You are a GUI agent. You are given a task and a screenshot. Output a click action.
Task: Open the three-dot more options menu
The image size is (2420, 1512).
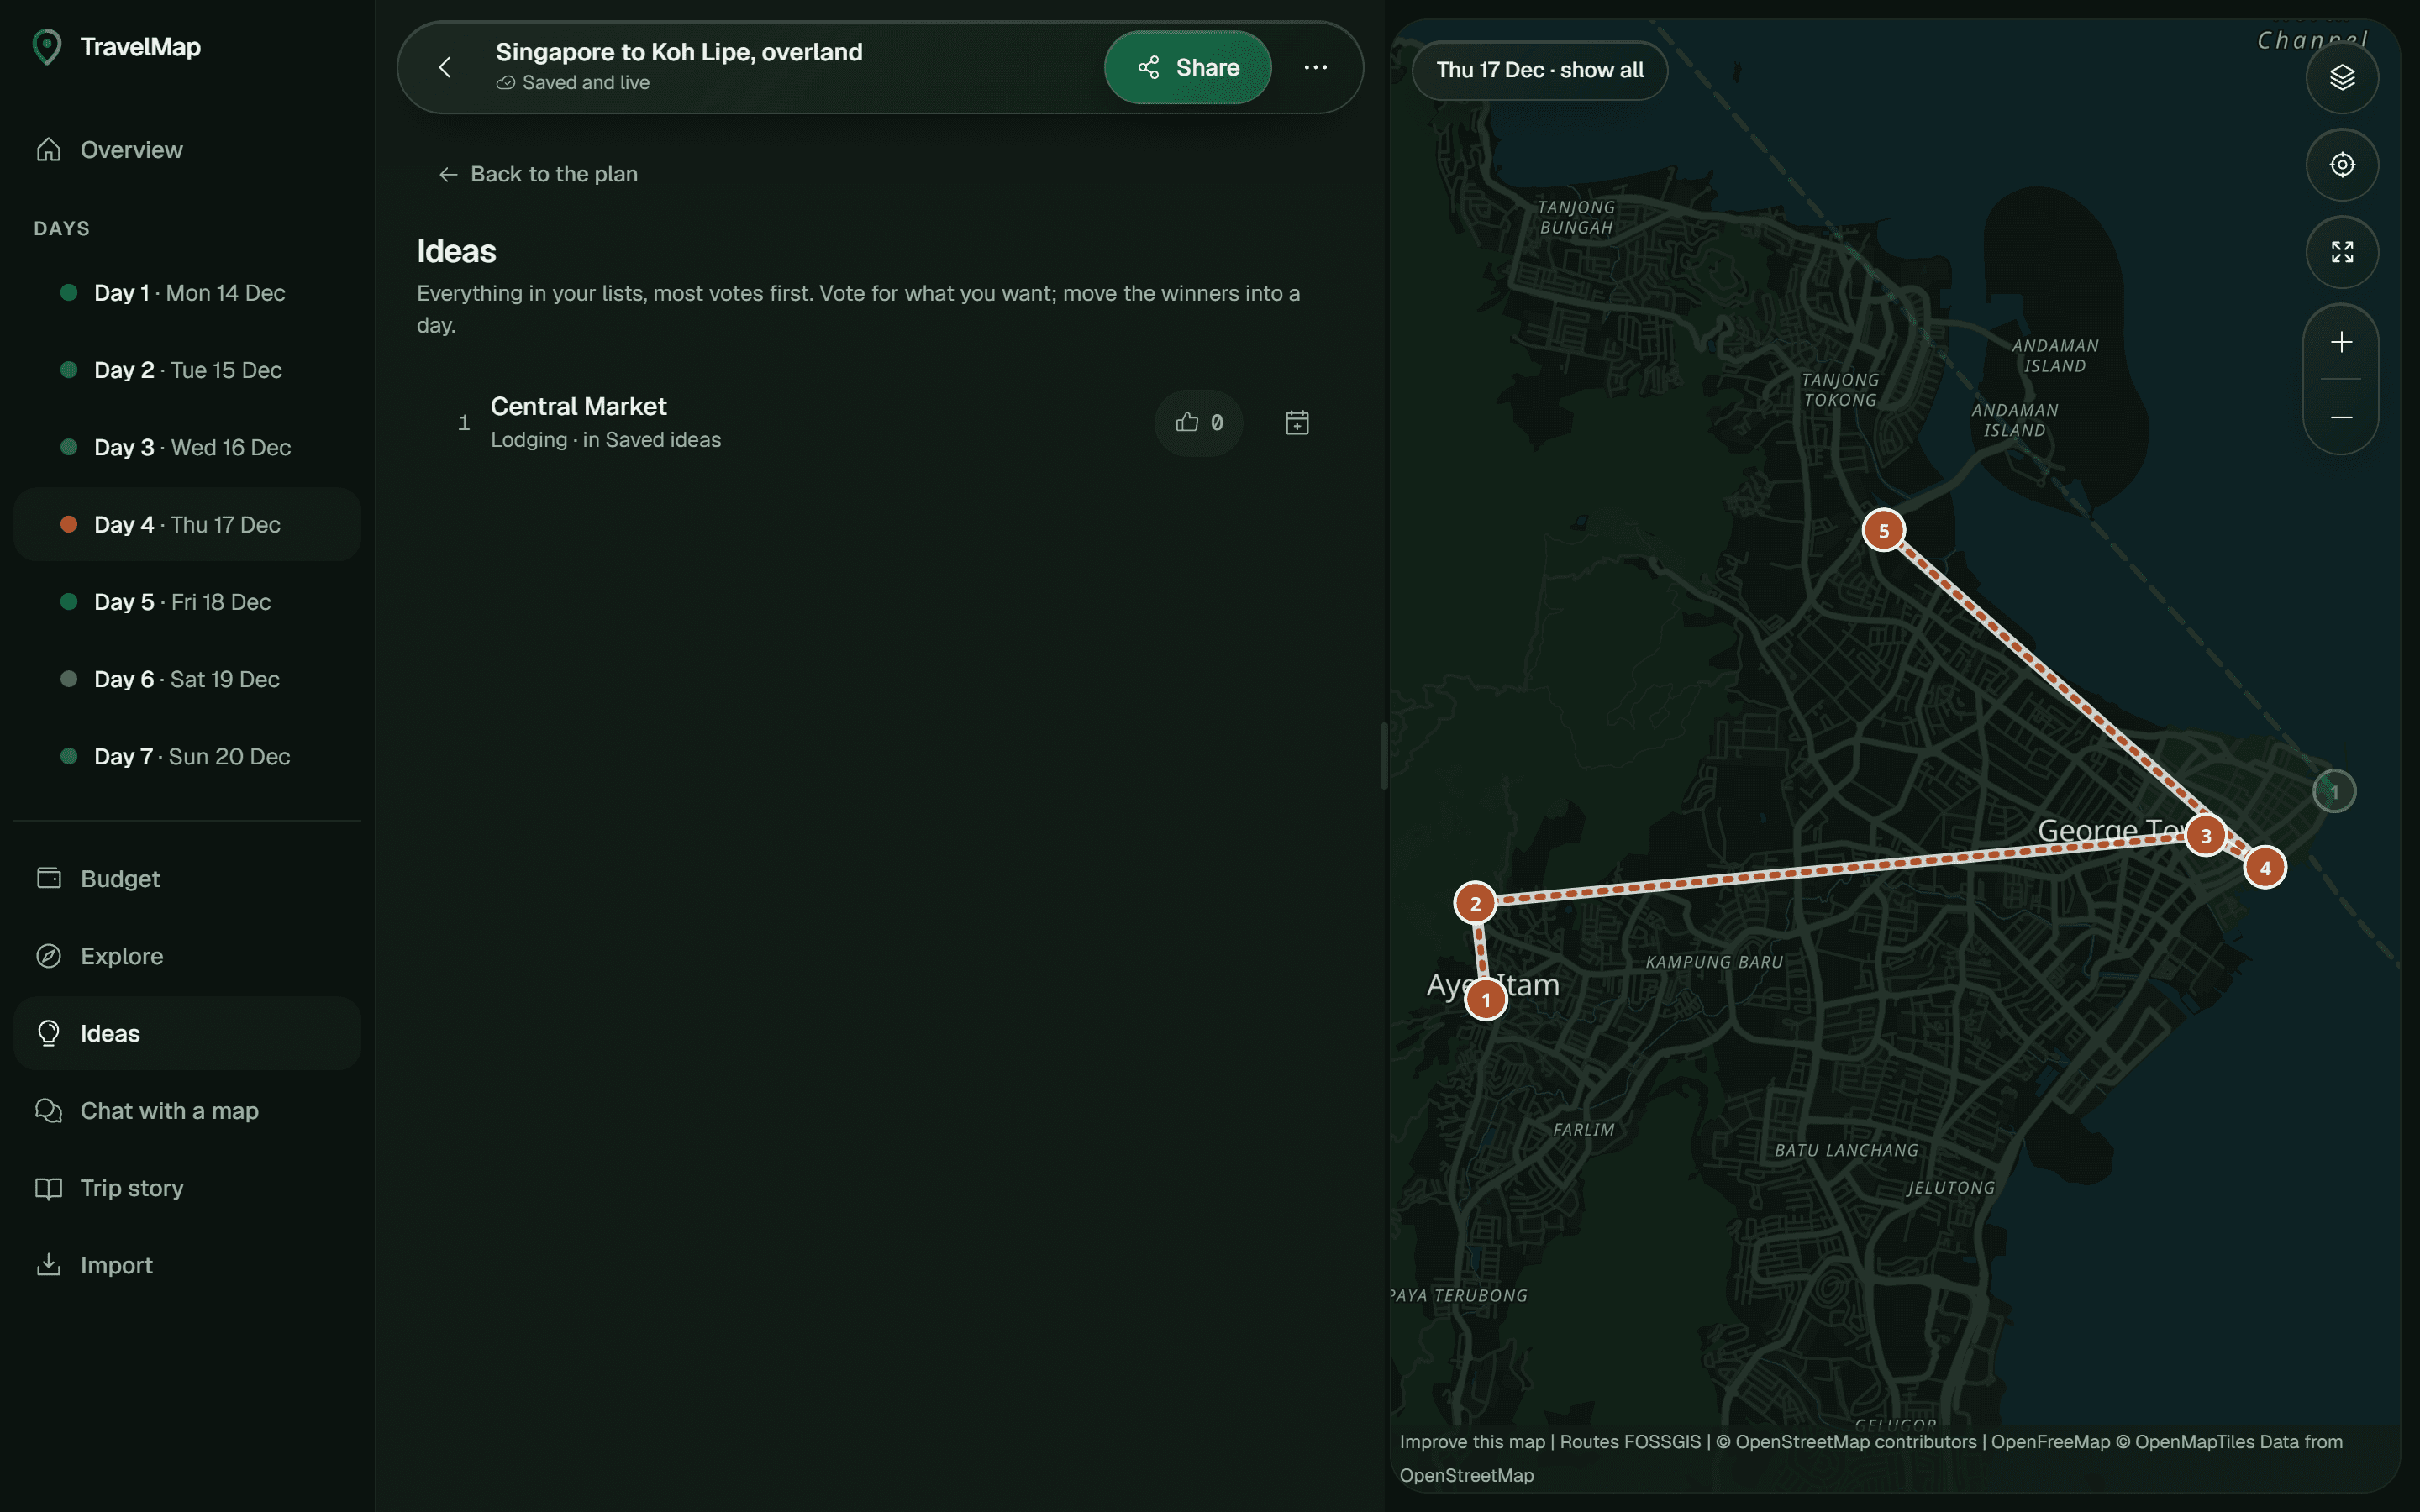(x=1315, y=67)
